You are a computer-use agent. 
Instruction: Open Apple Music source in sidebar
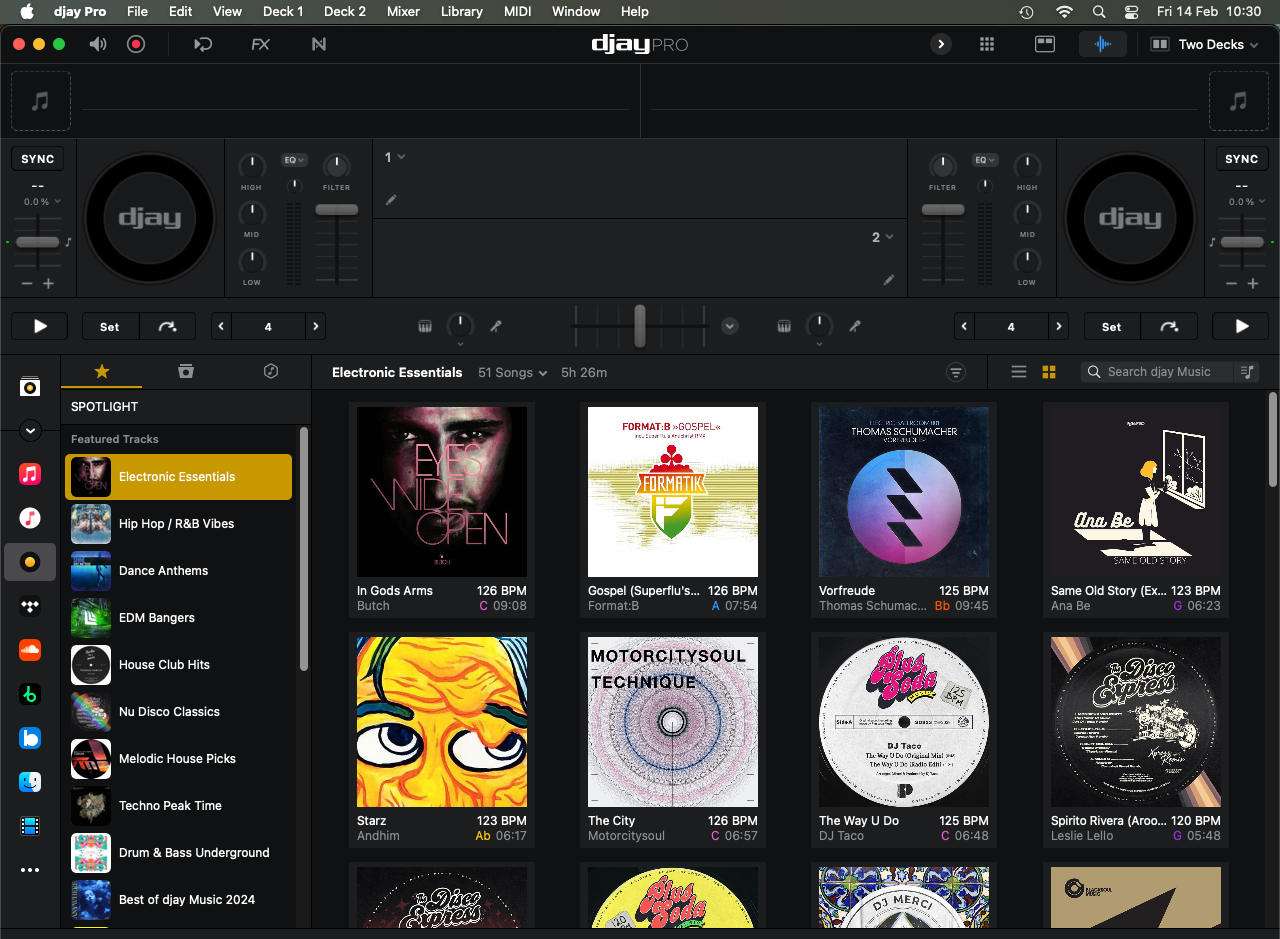(x=30, y=474)
